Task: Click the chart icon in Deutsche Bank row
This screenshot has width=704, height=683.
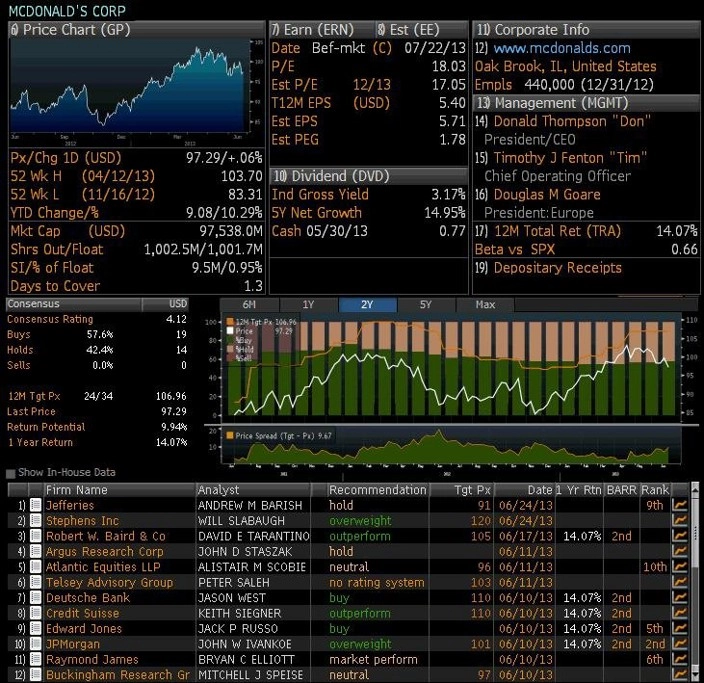Action: point(680,597)
